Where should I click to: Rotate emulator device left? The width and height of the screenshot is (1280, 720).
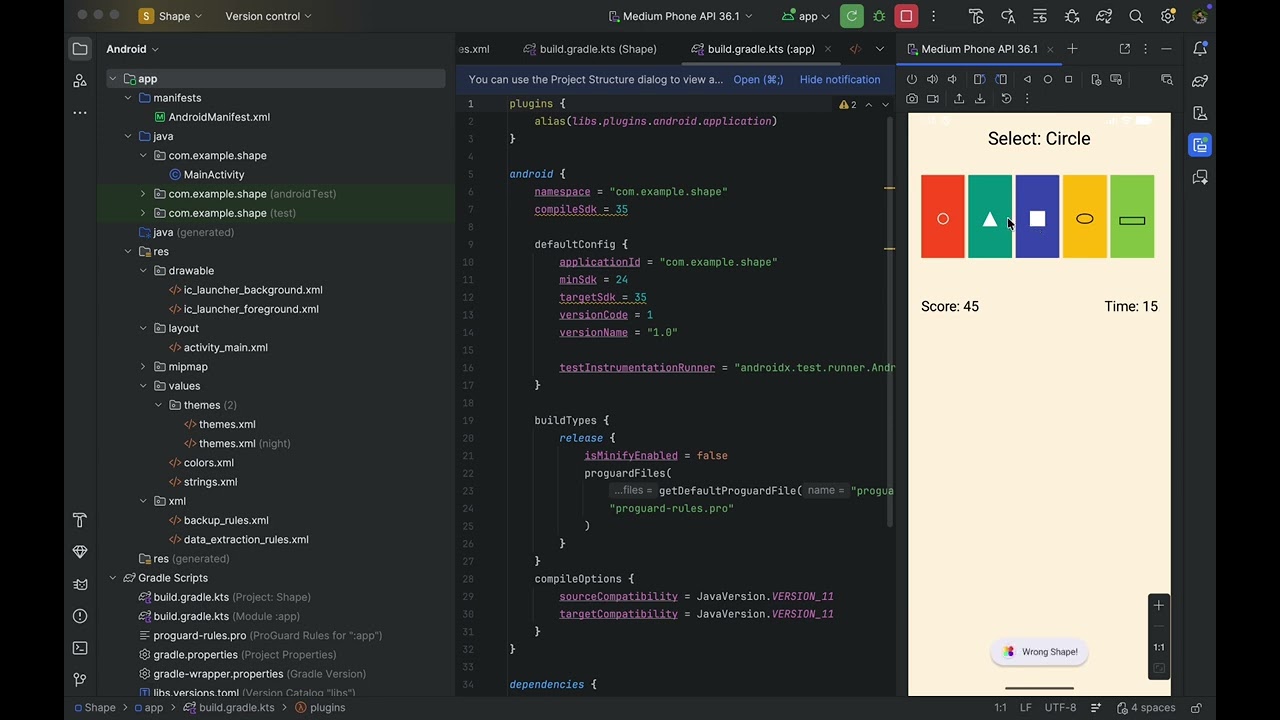(979, 79)
